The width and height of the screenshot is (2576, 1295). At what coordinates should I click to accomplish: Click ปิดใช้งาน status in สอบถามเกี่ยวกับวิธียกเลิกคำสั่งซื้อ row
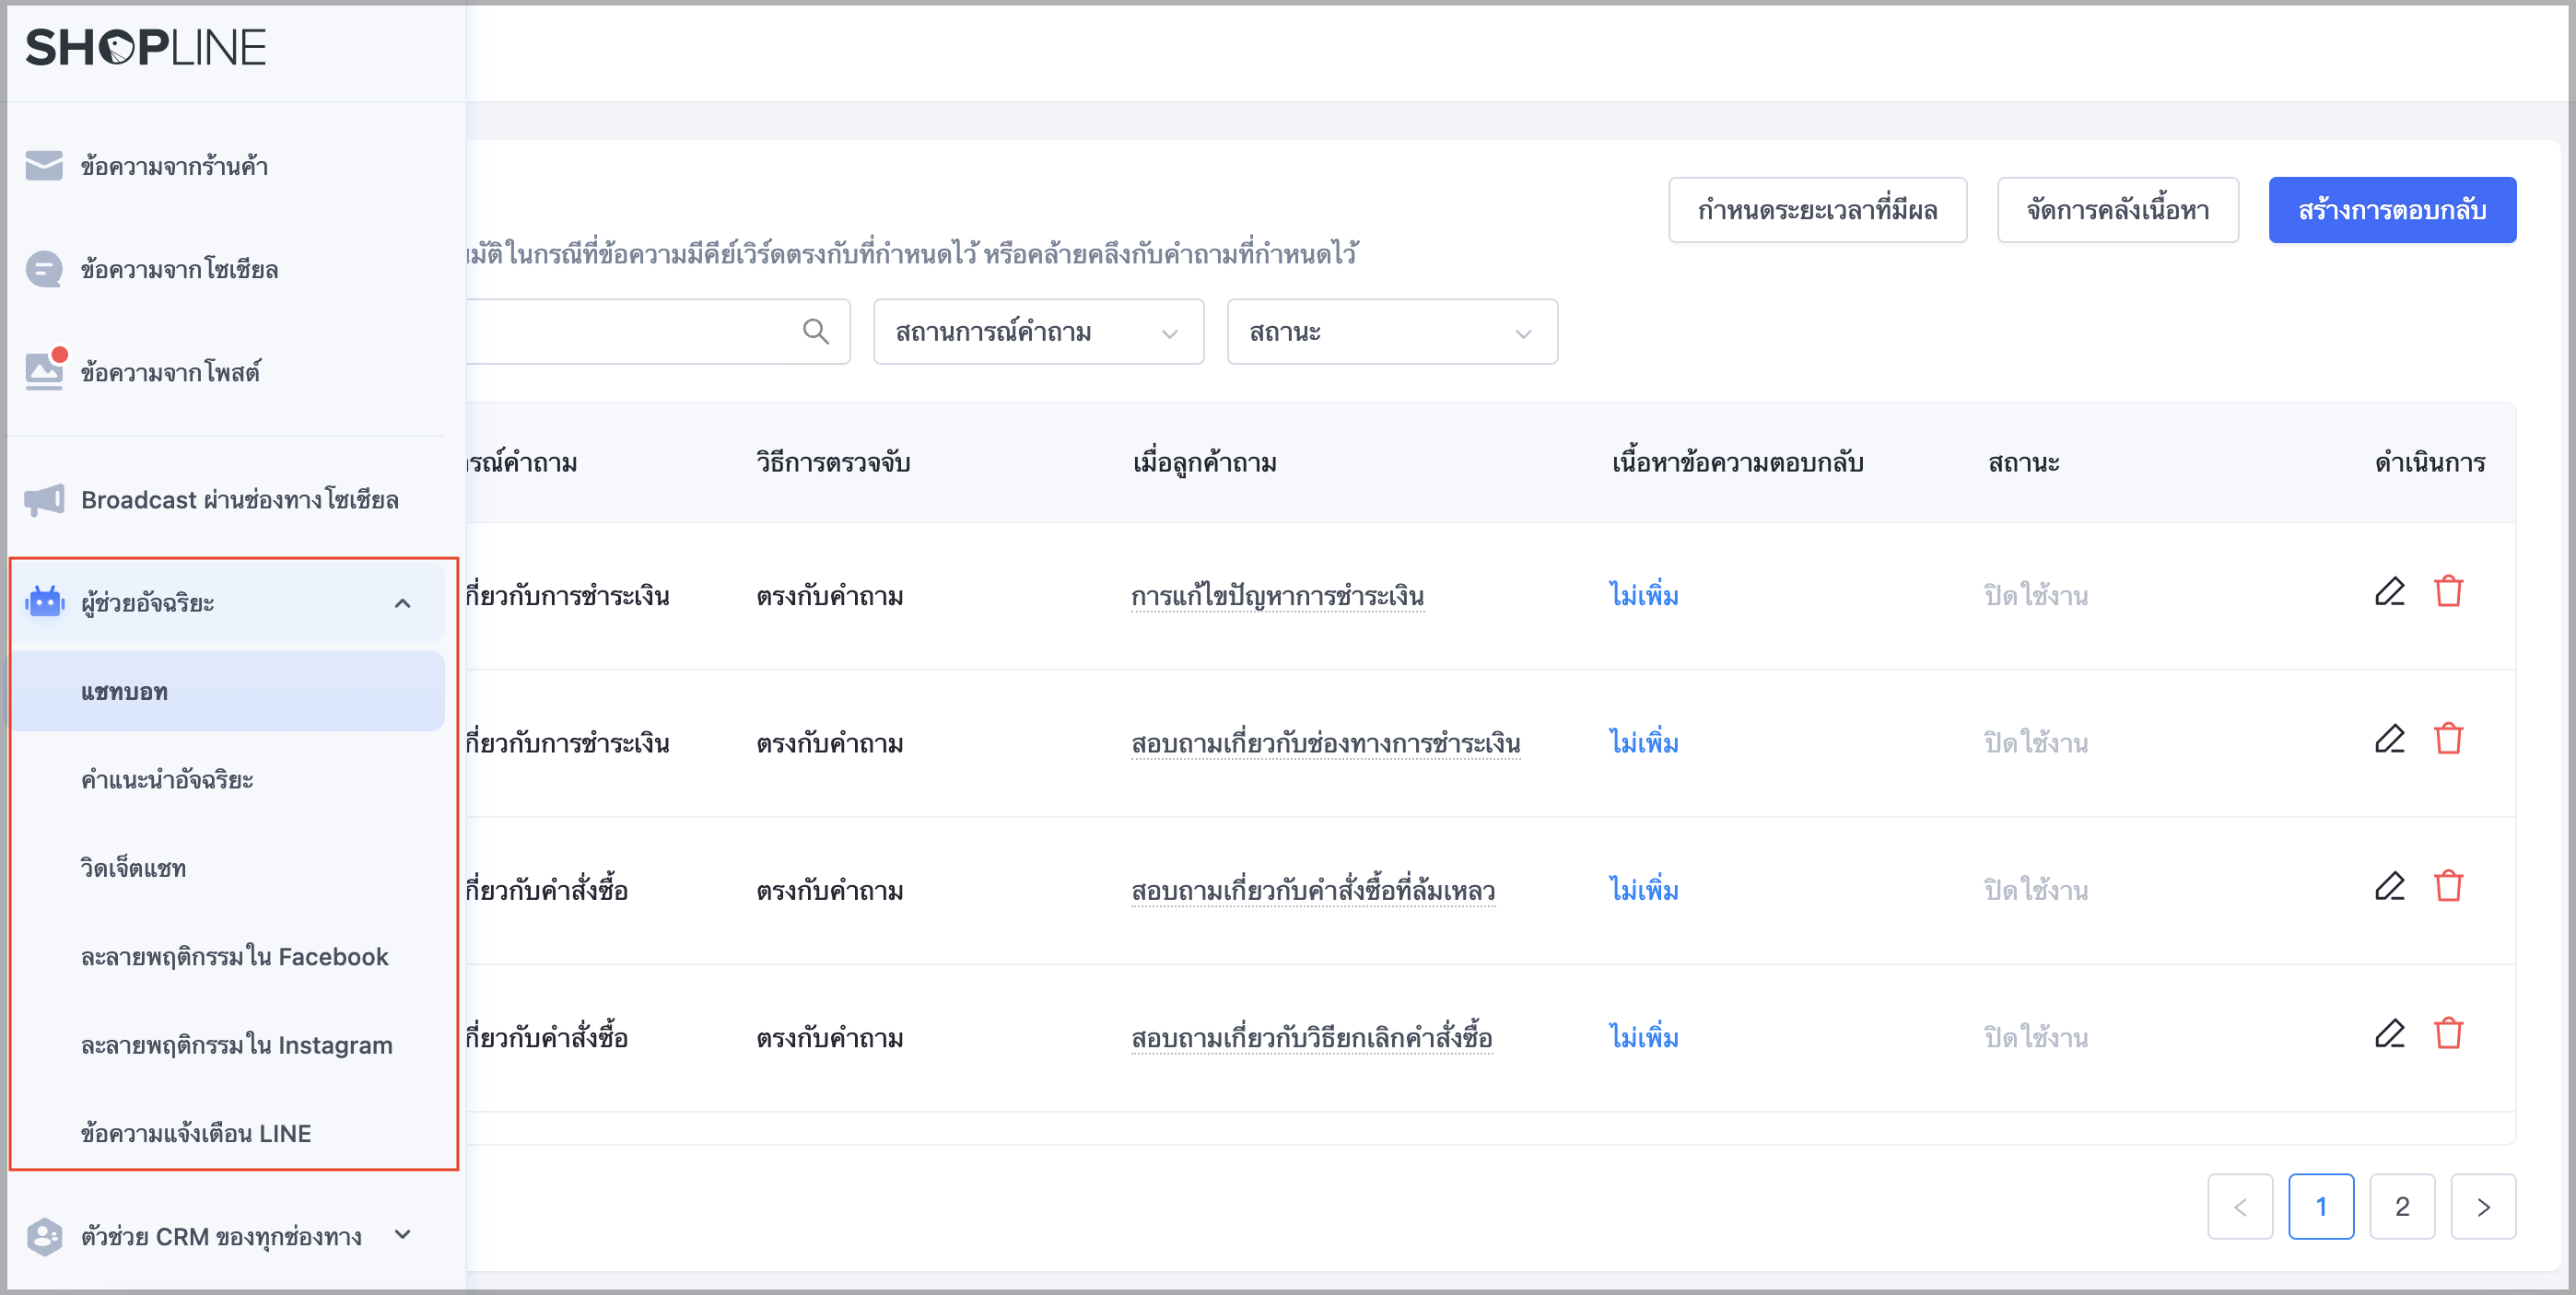2036,1038
